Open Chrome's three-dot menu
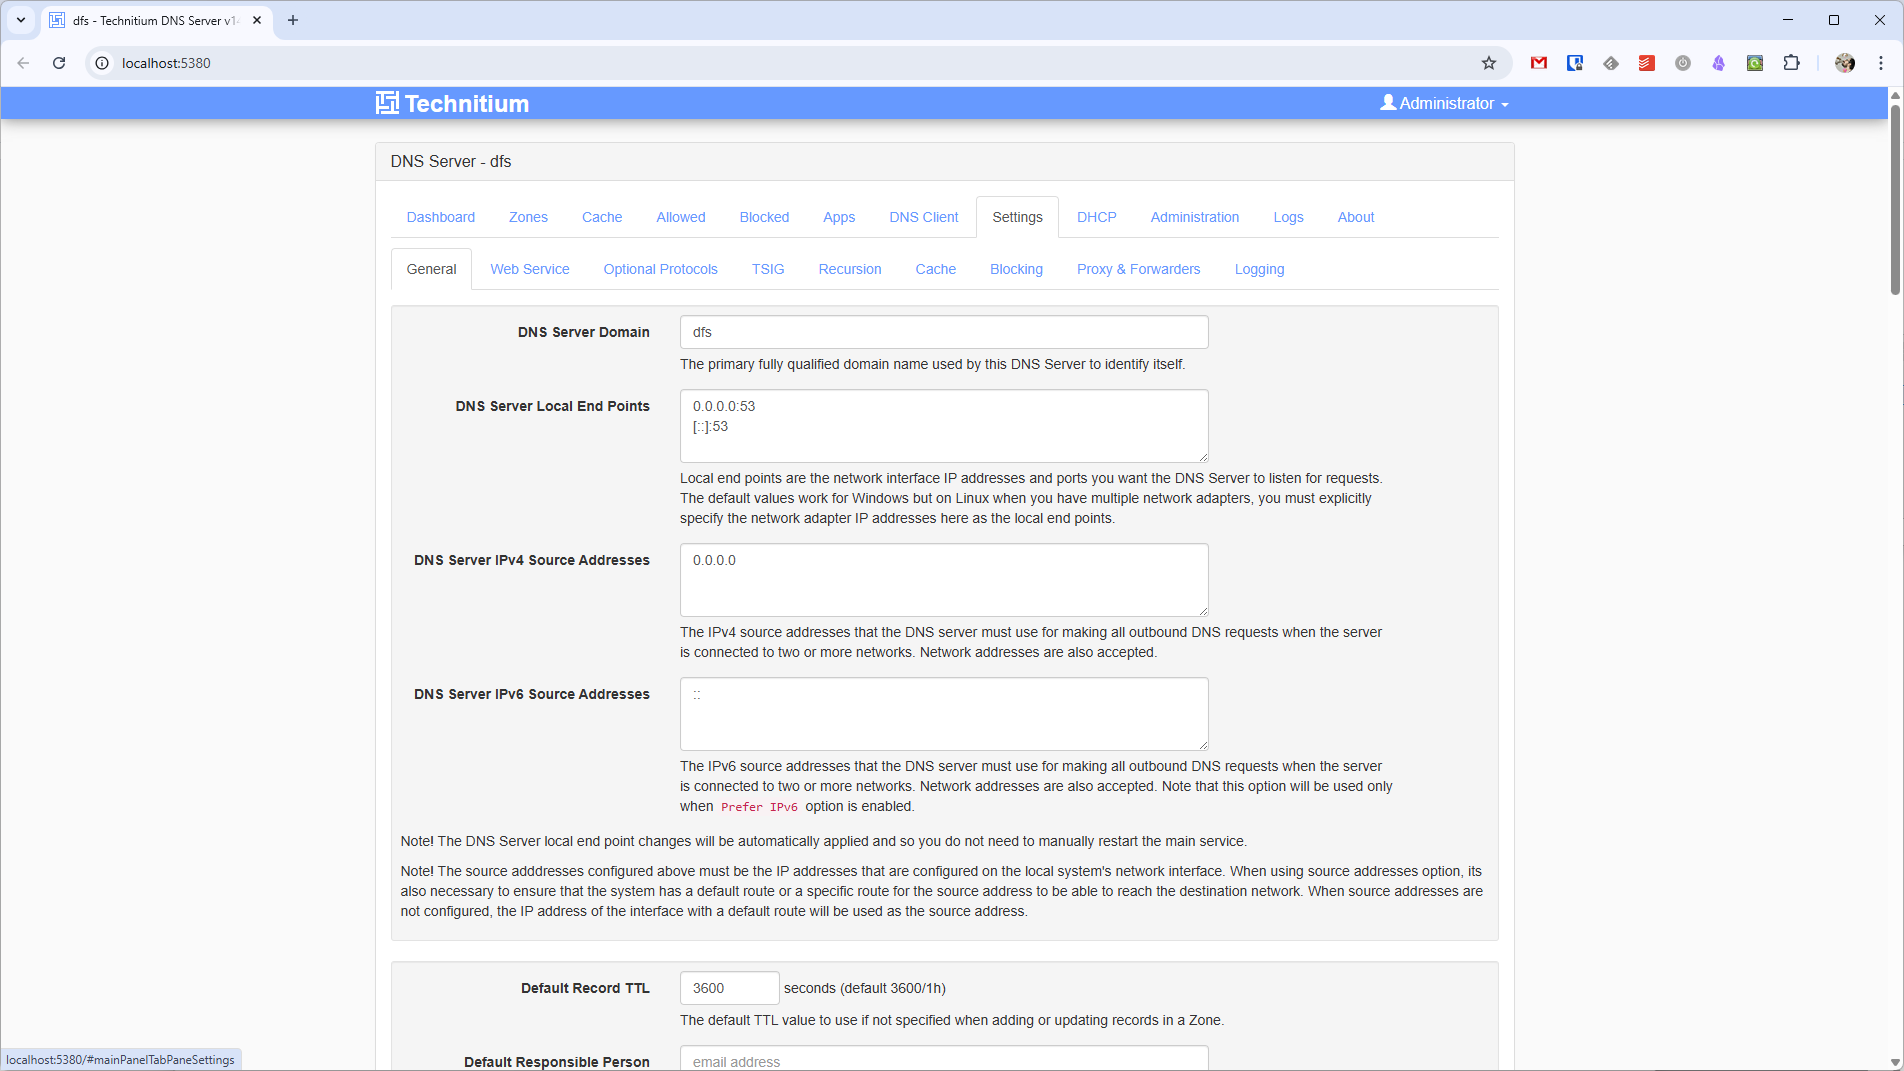1904x1071 pixels. (1881, 63)
